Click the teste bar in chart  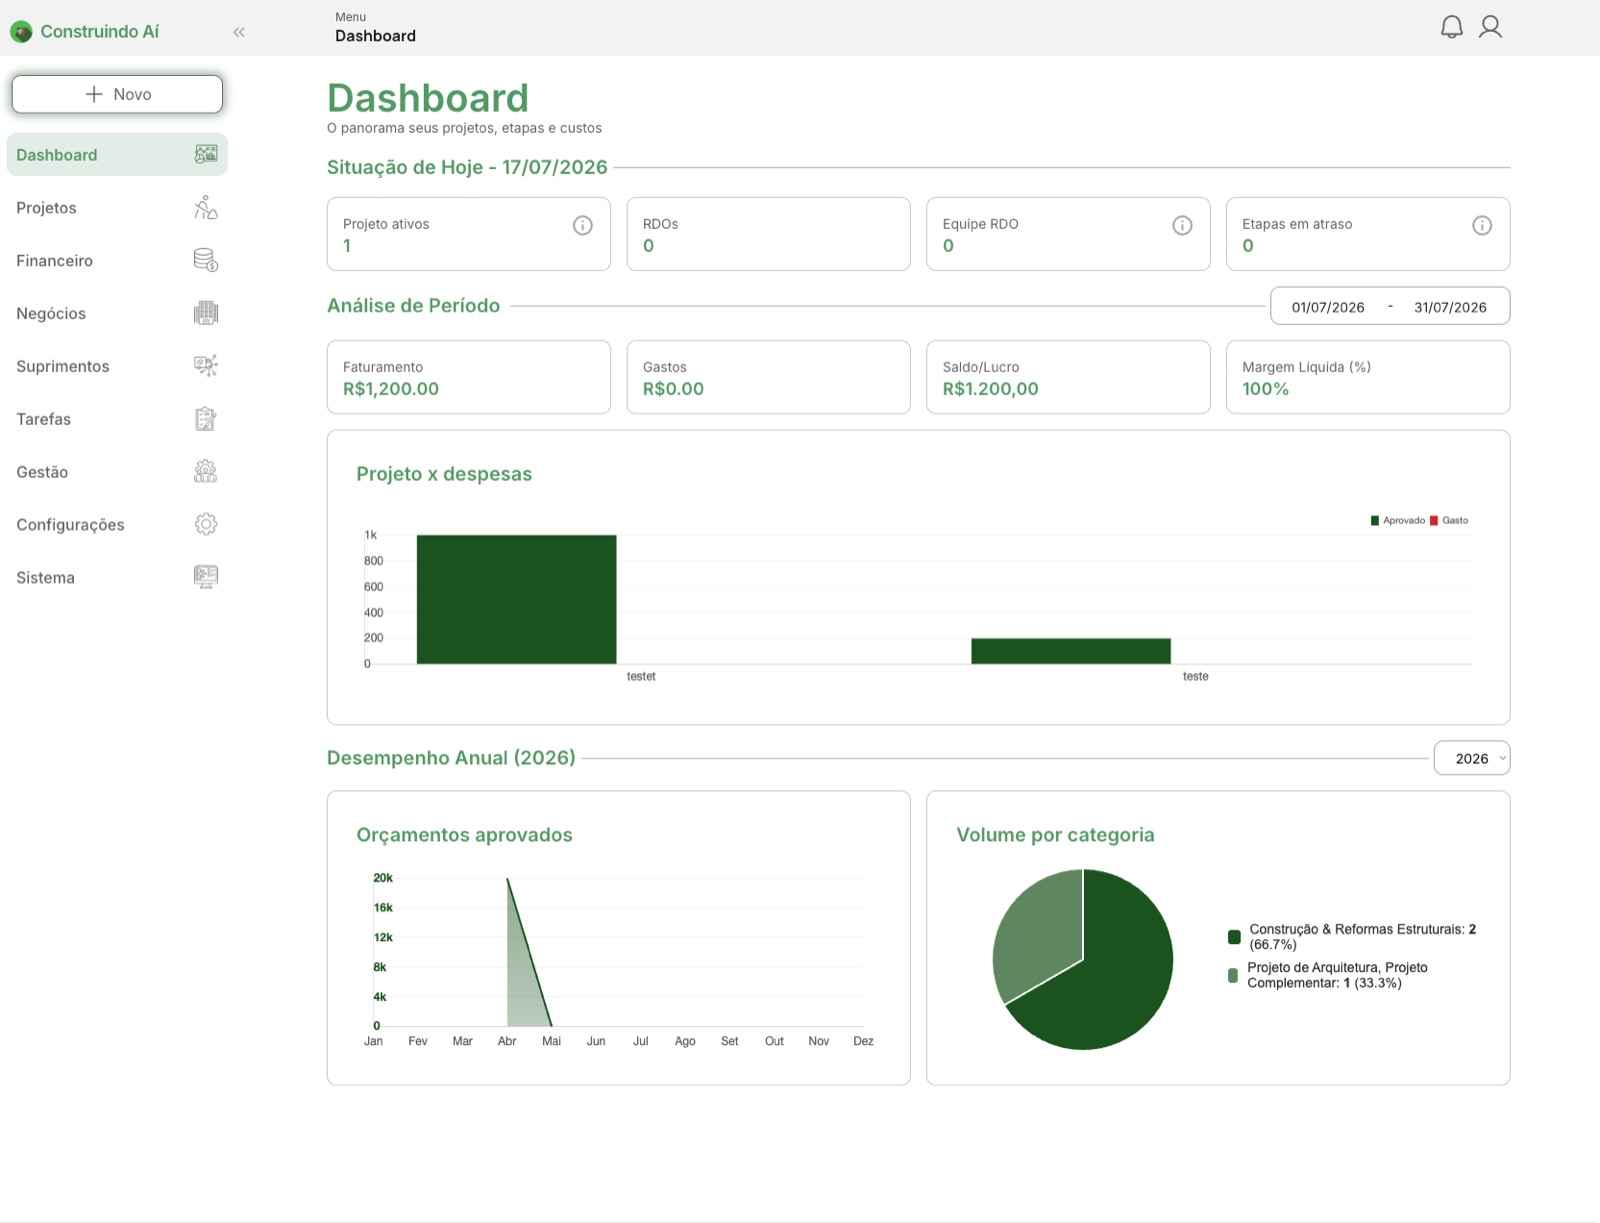pyautogui.click(x=1070, y=651)
